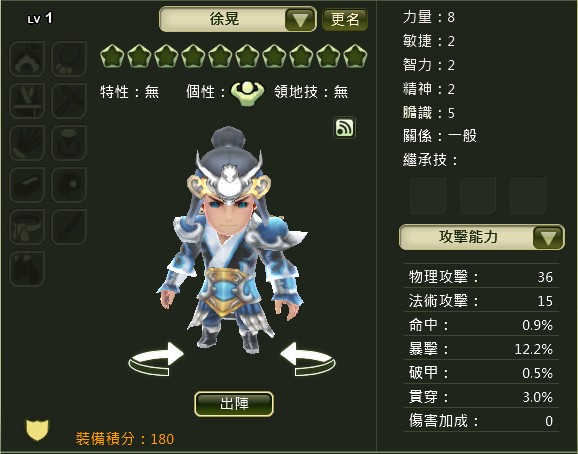Open the body armor equipment slot

(x=27, y=101)
